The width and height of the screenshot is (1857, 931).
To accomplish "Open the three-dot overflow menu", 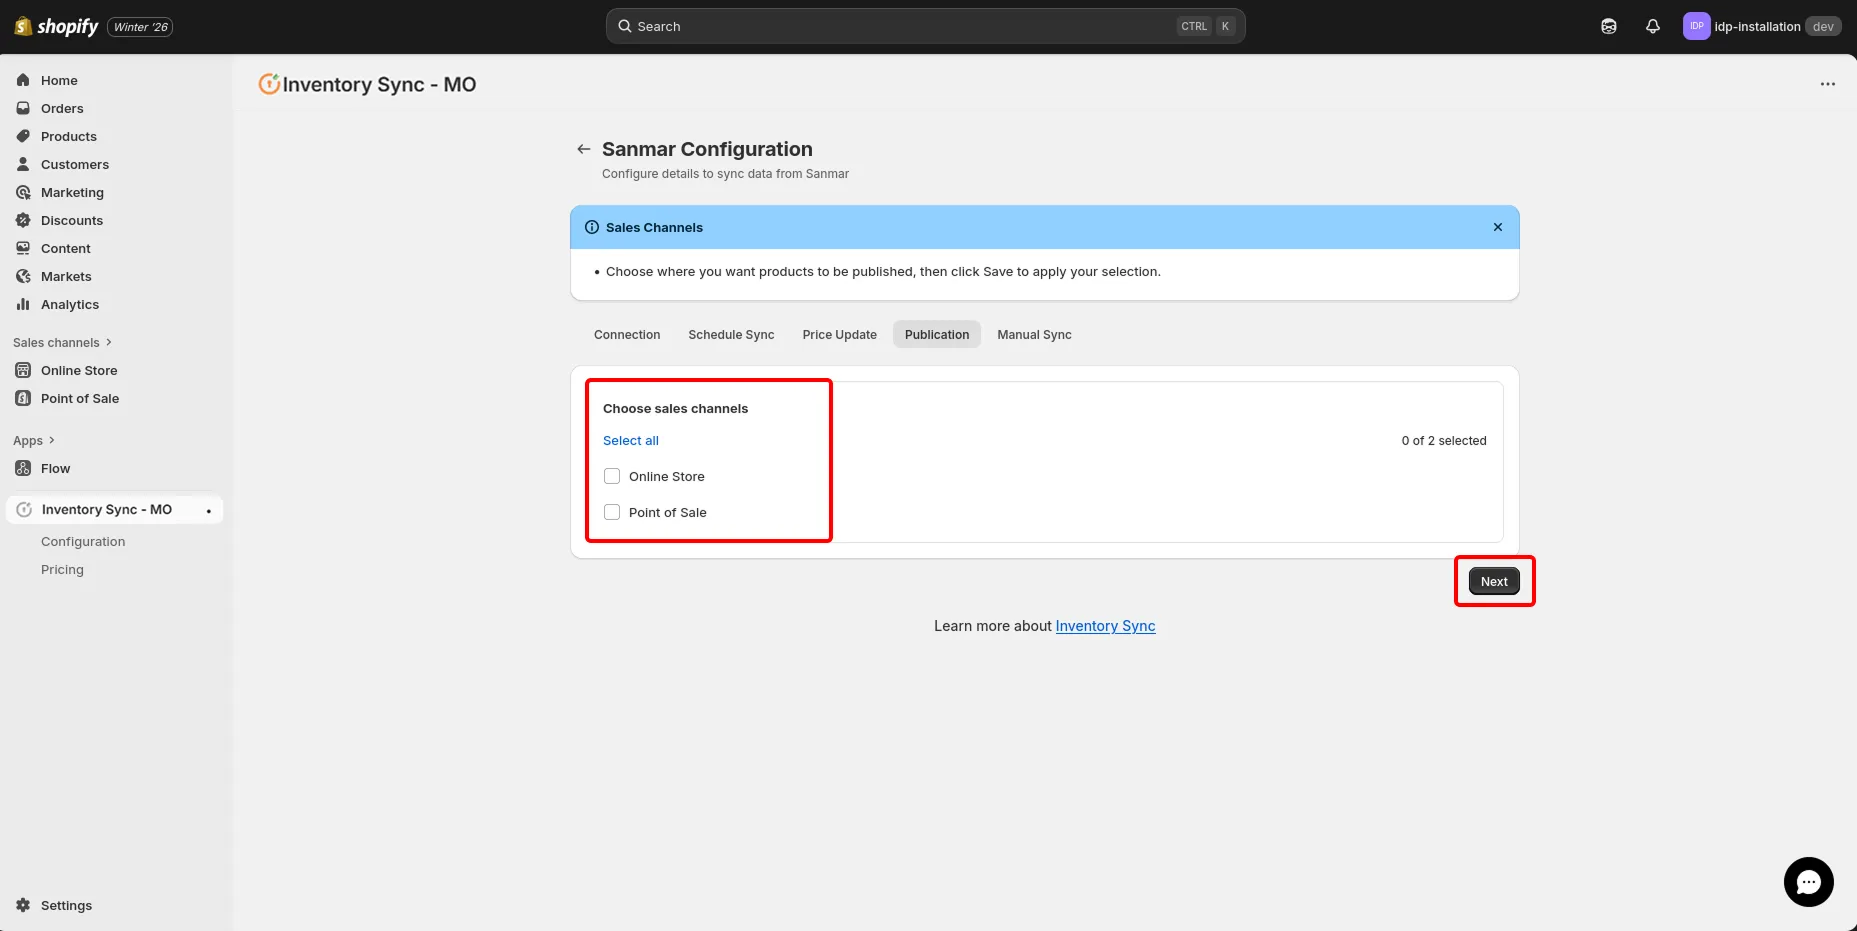I will 1828,84.
